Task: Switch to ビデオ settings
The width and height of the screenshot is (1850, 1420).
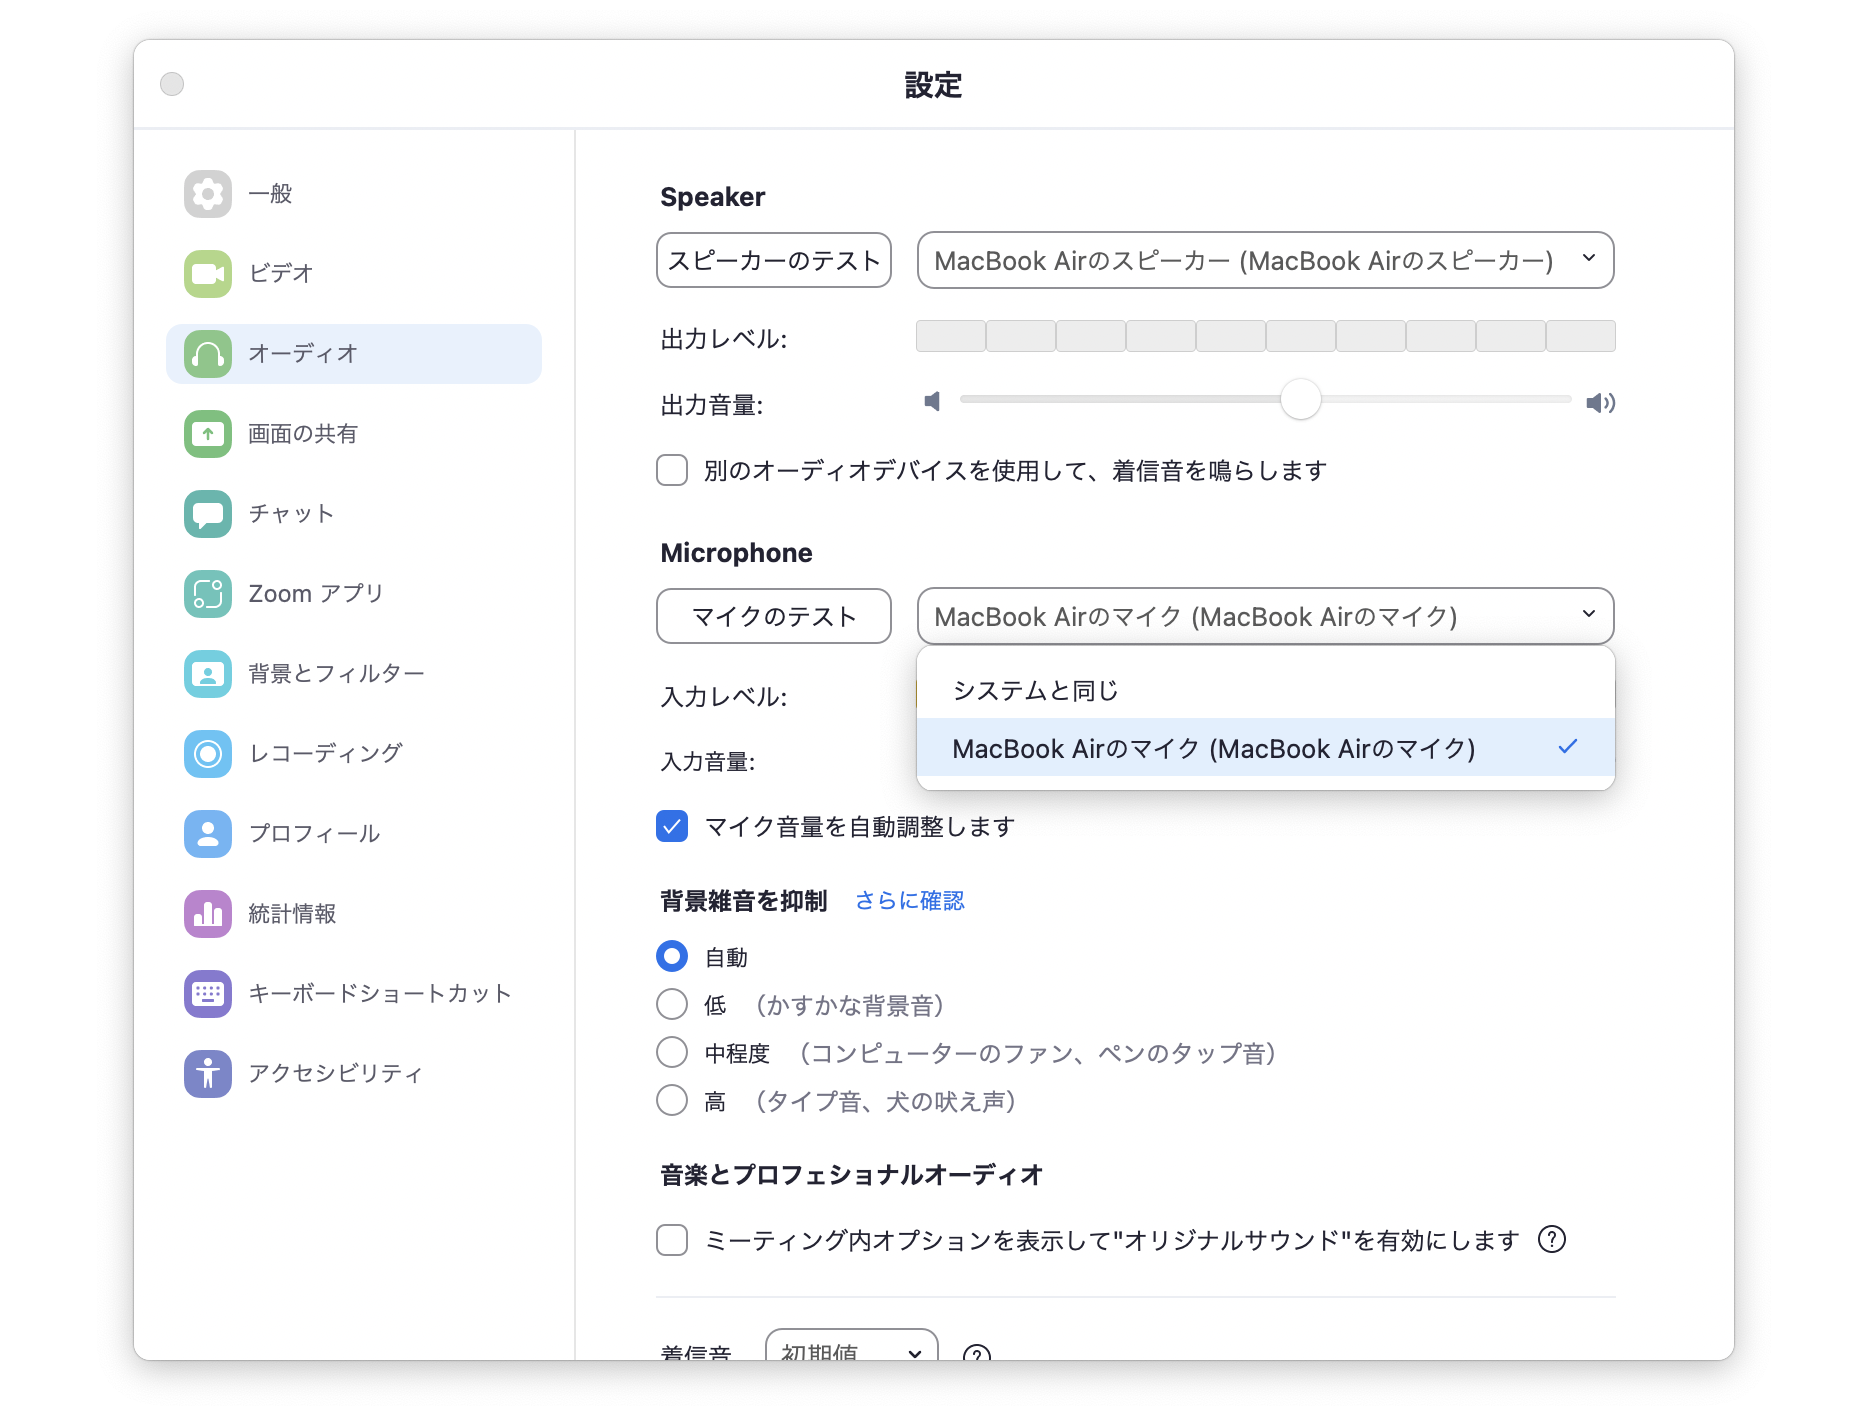Action: [354, 274]
